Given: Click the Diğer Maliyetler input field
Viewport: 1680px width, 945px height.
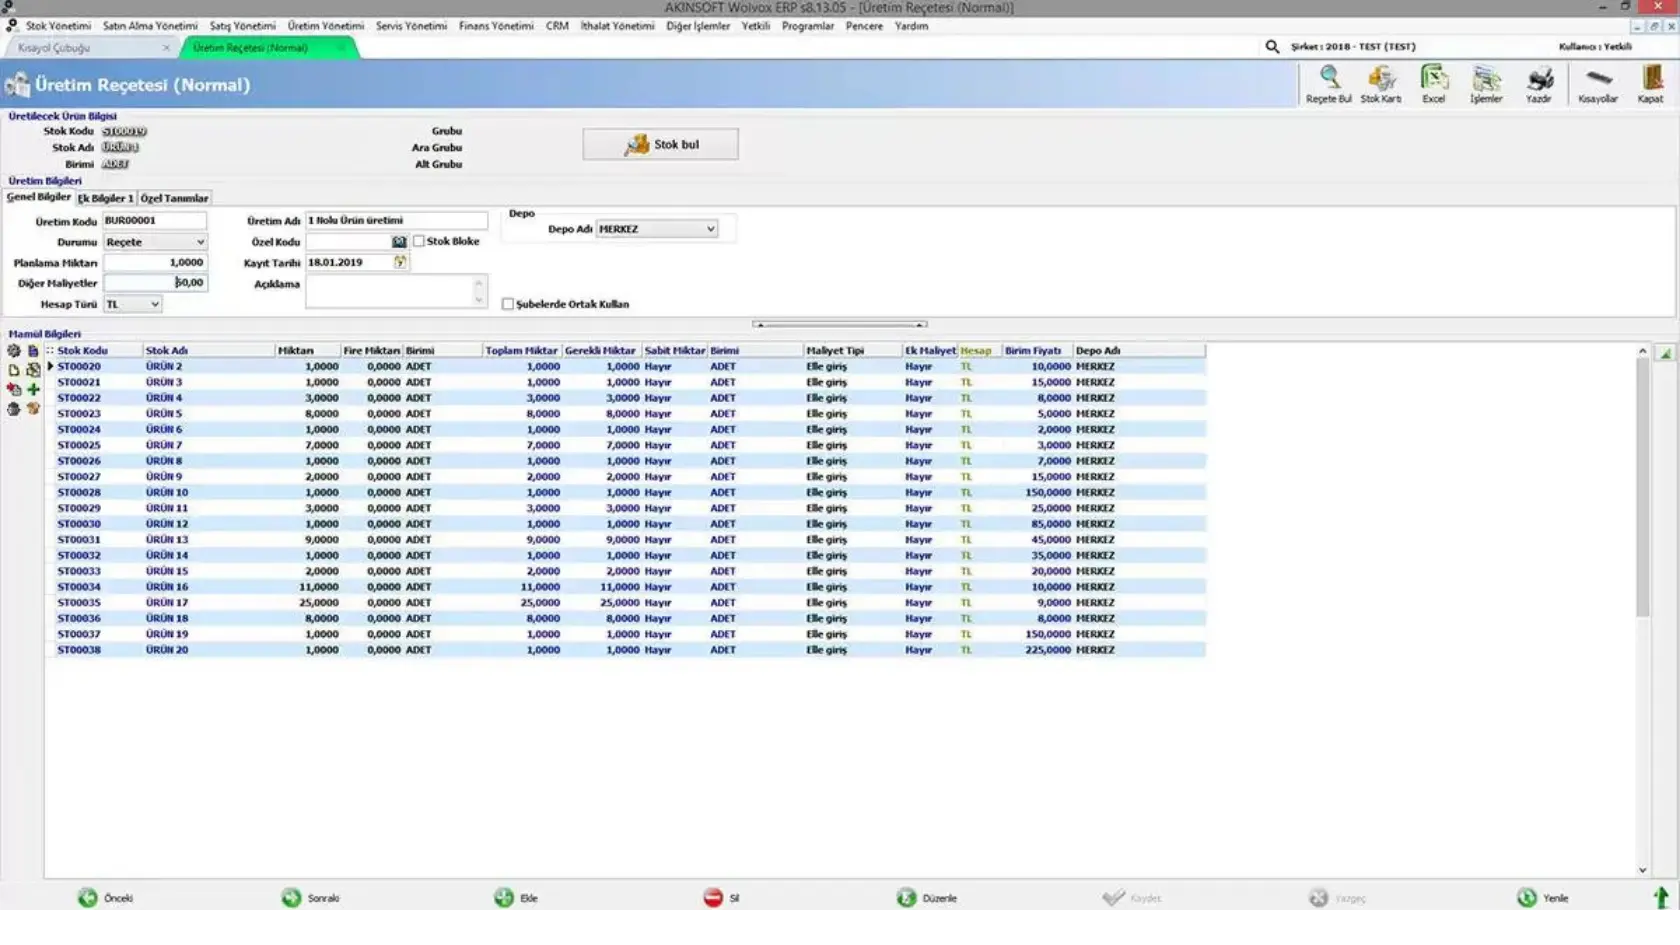Looking at the screenshot, I should (x=155, y=283).
